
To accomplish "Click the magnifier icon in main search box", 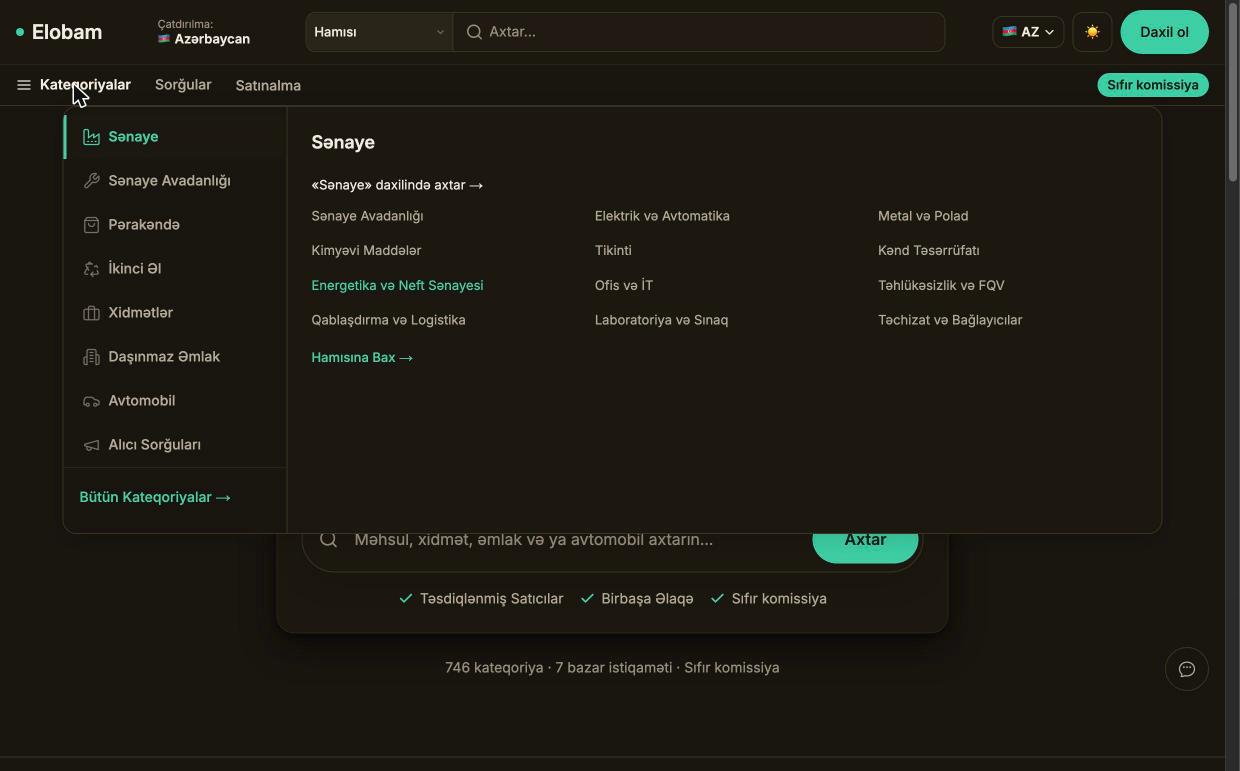I will pos(328,540).
